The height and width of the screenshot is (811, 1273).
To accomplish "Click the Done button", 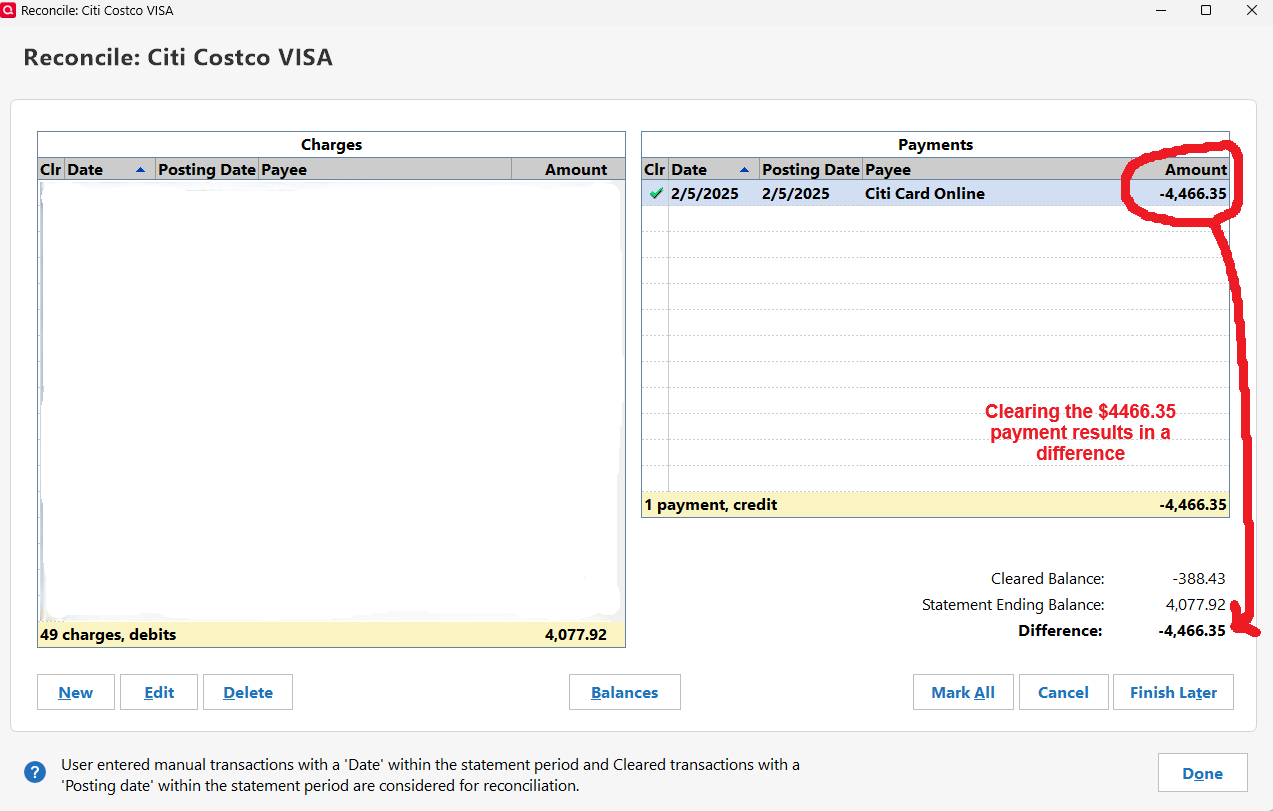I will (x=1203, y=773).
